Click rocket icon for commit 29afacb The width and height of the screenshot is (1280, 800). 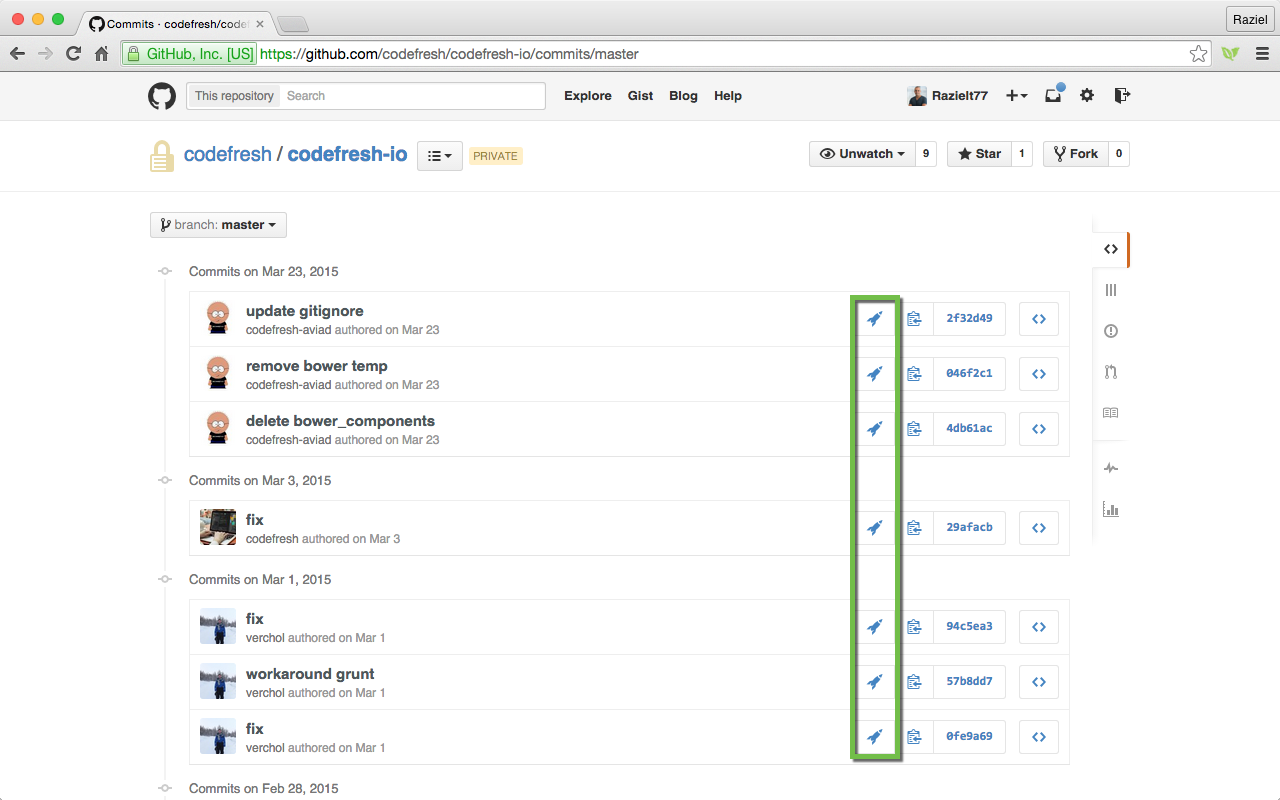875,528
